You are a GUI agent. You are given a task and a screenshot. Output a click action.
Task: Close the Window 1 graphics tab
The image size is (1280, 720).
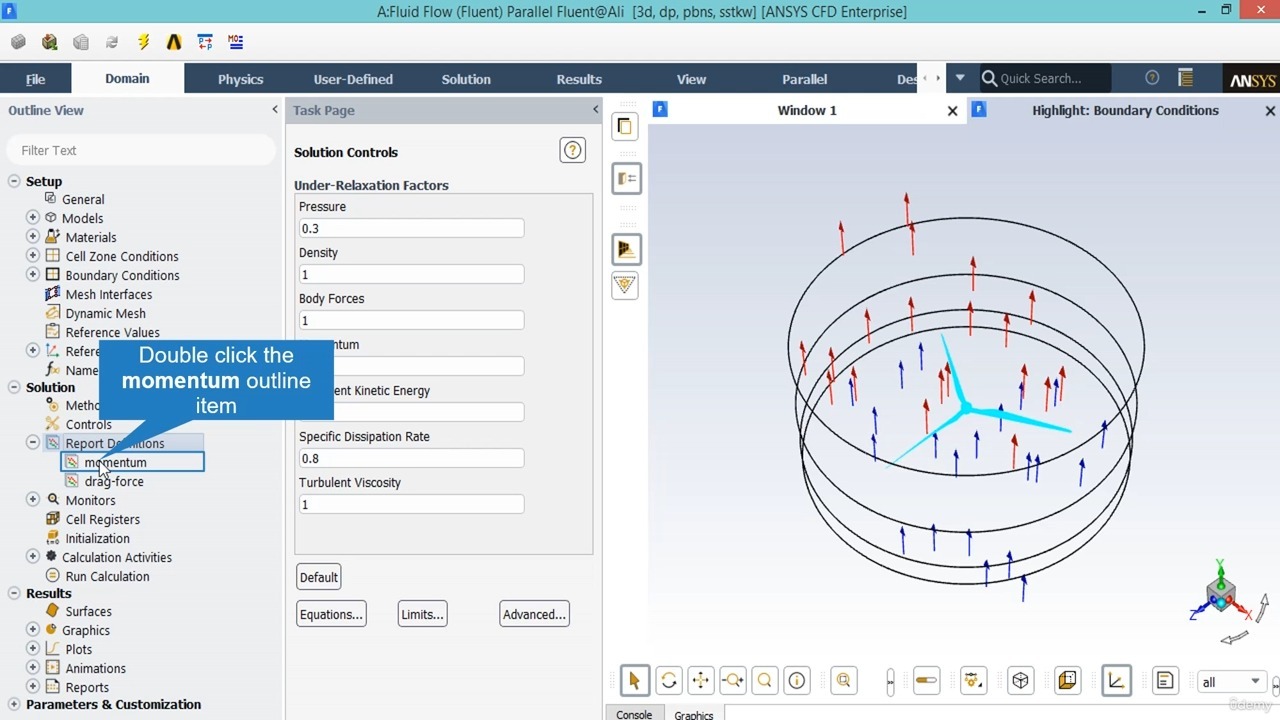(x=952, y=111)
